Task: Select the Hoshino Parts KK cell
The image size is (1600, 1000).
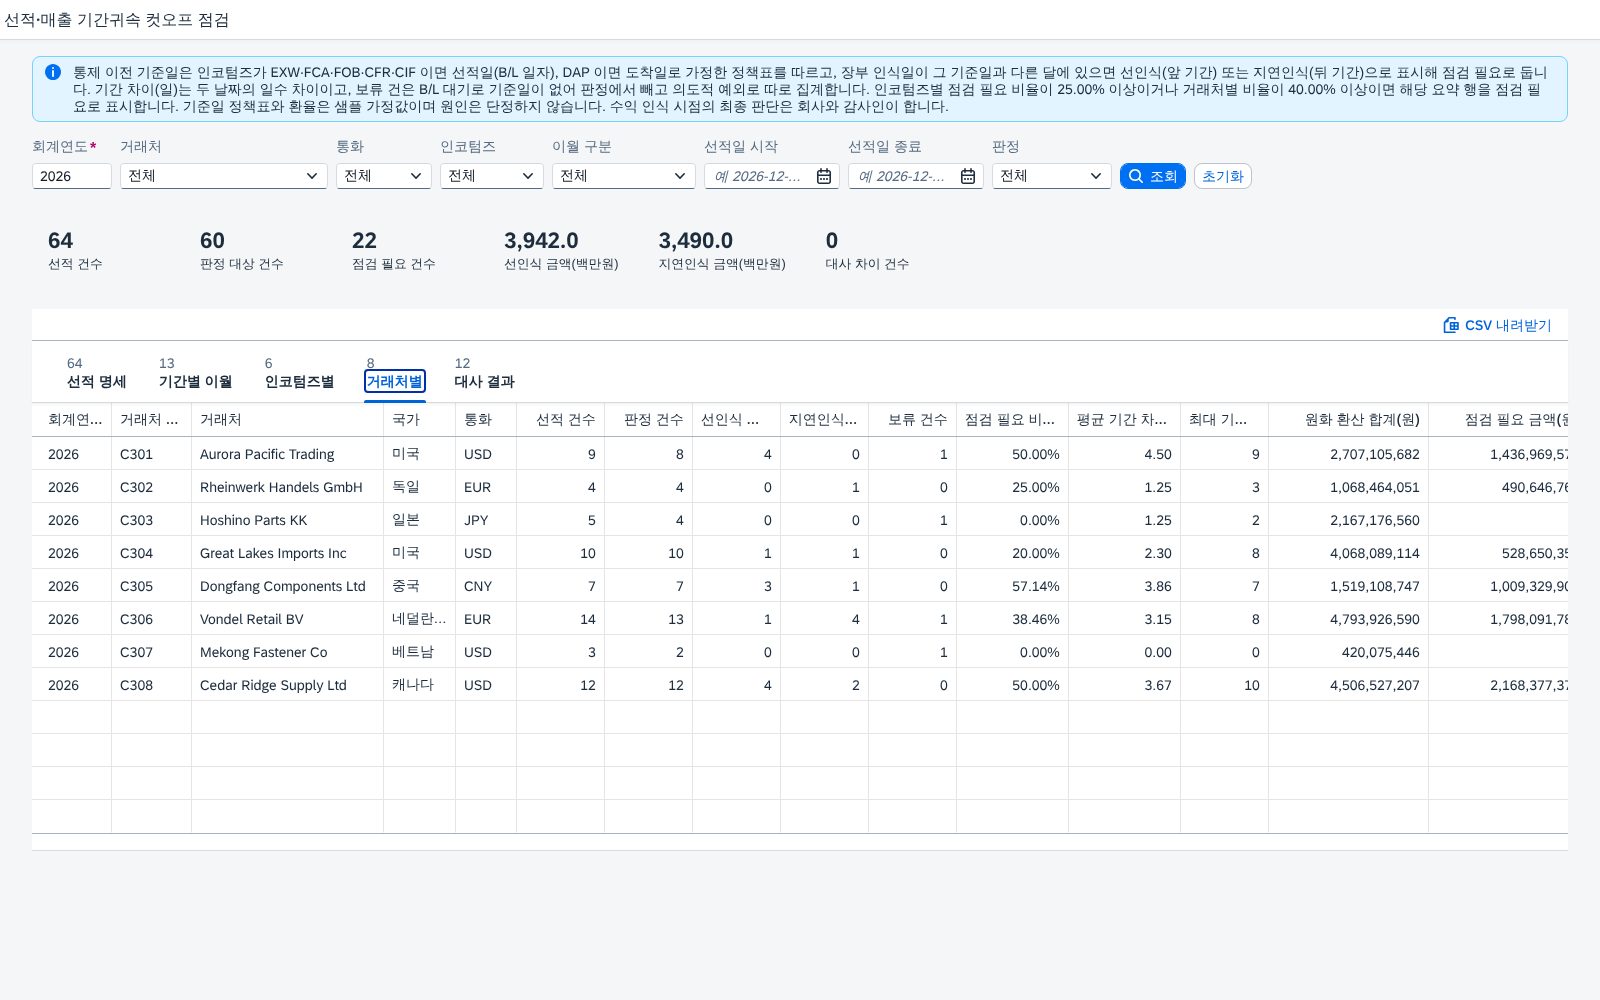Action: click(x=288, y=520)
